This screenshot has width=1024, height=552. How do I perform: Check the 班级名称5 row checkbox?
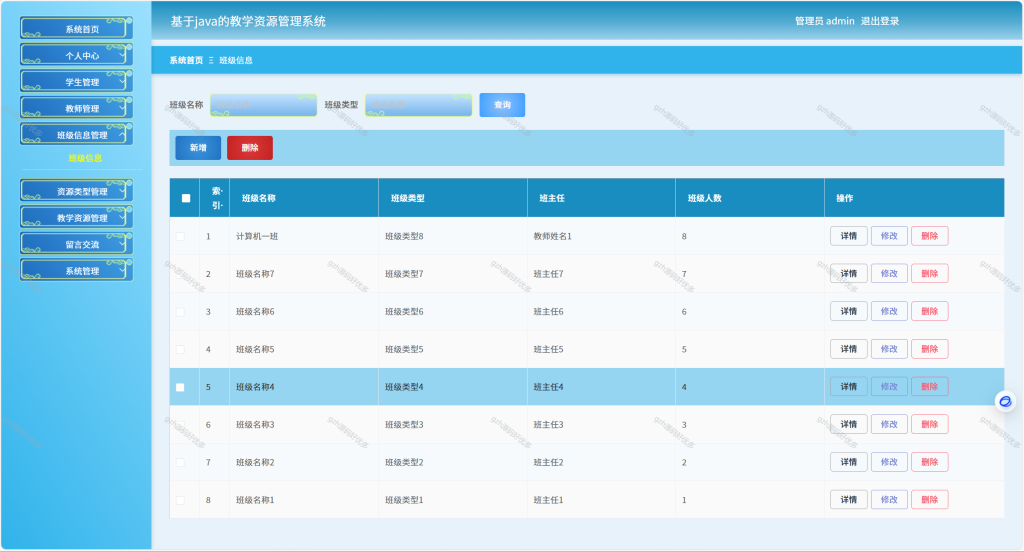tap(180, 349)
